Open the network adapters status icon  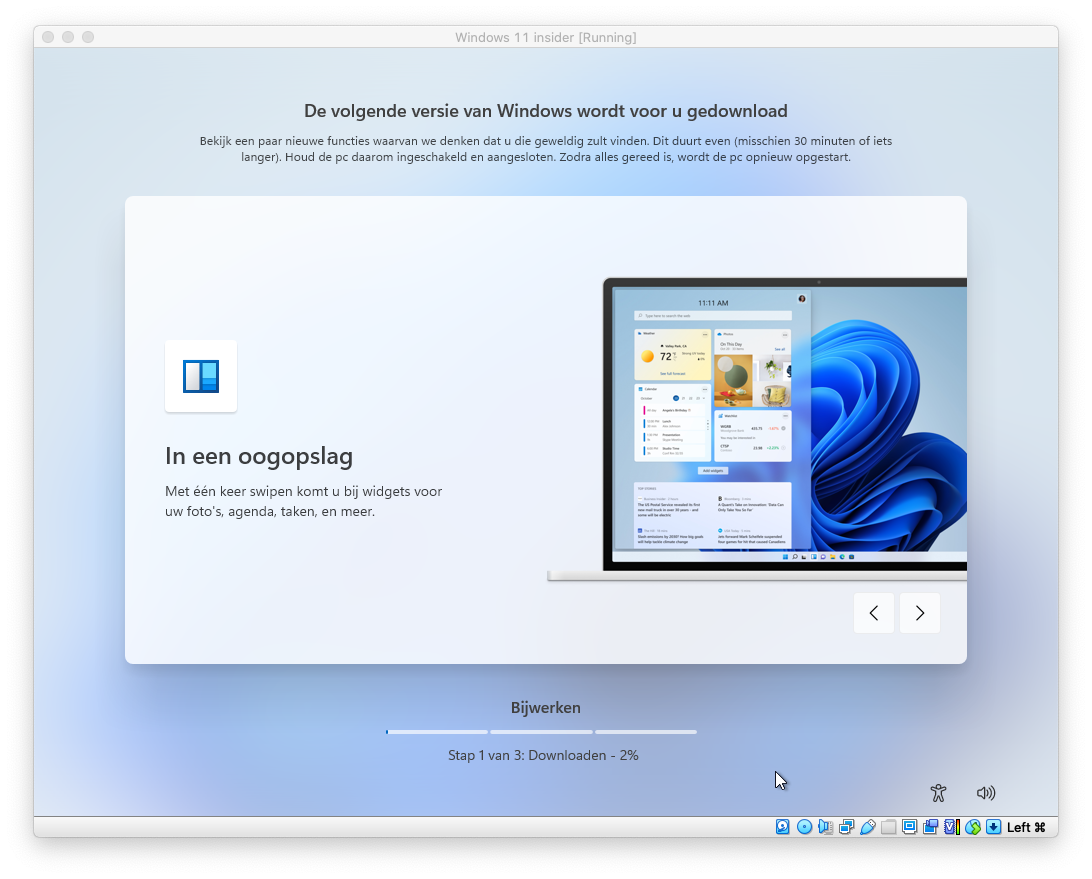click(846, 827)
